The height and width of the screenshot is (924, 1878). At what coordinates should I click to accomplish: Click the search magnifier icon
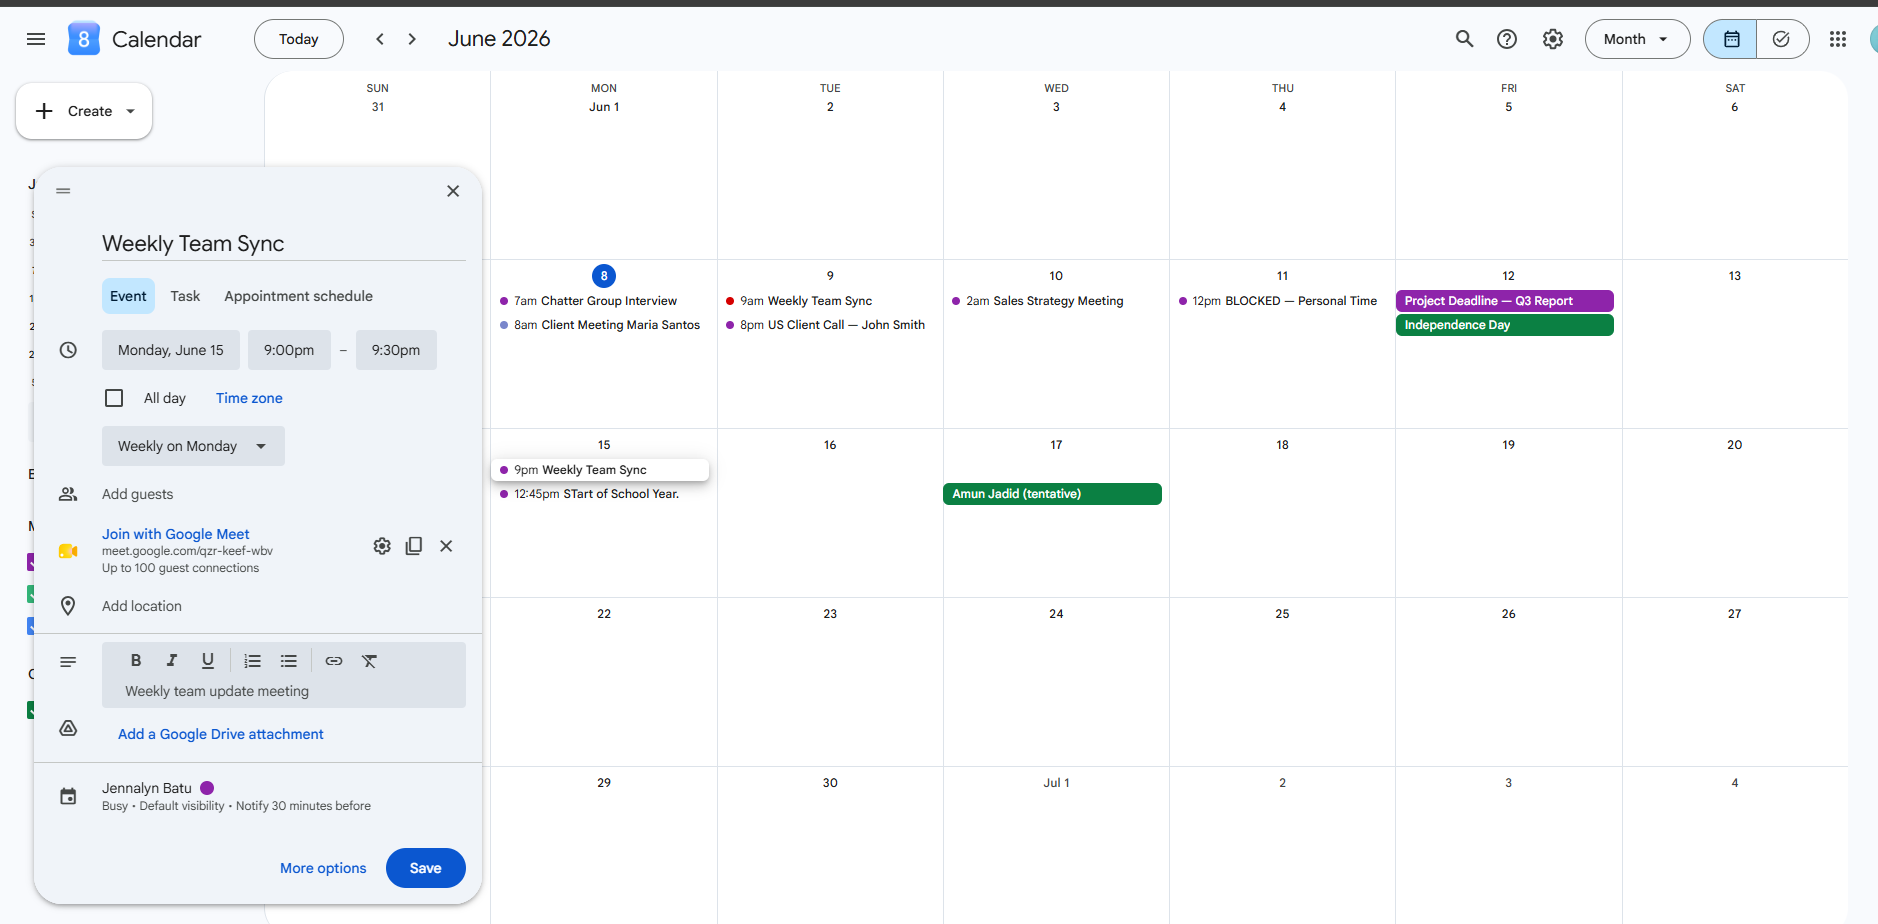click(x=1464, y=39)
